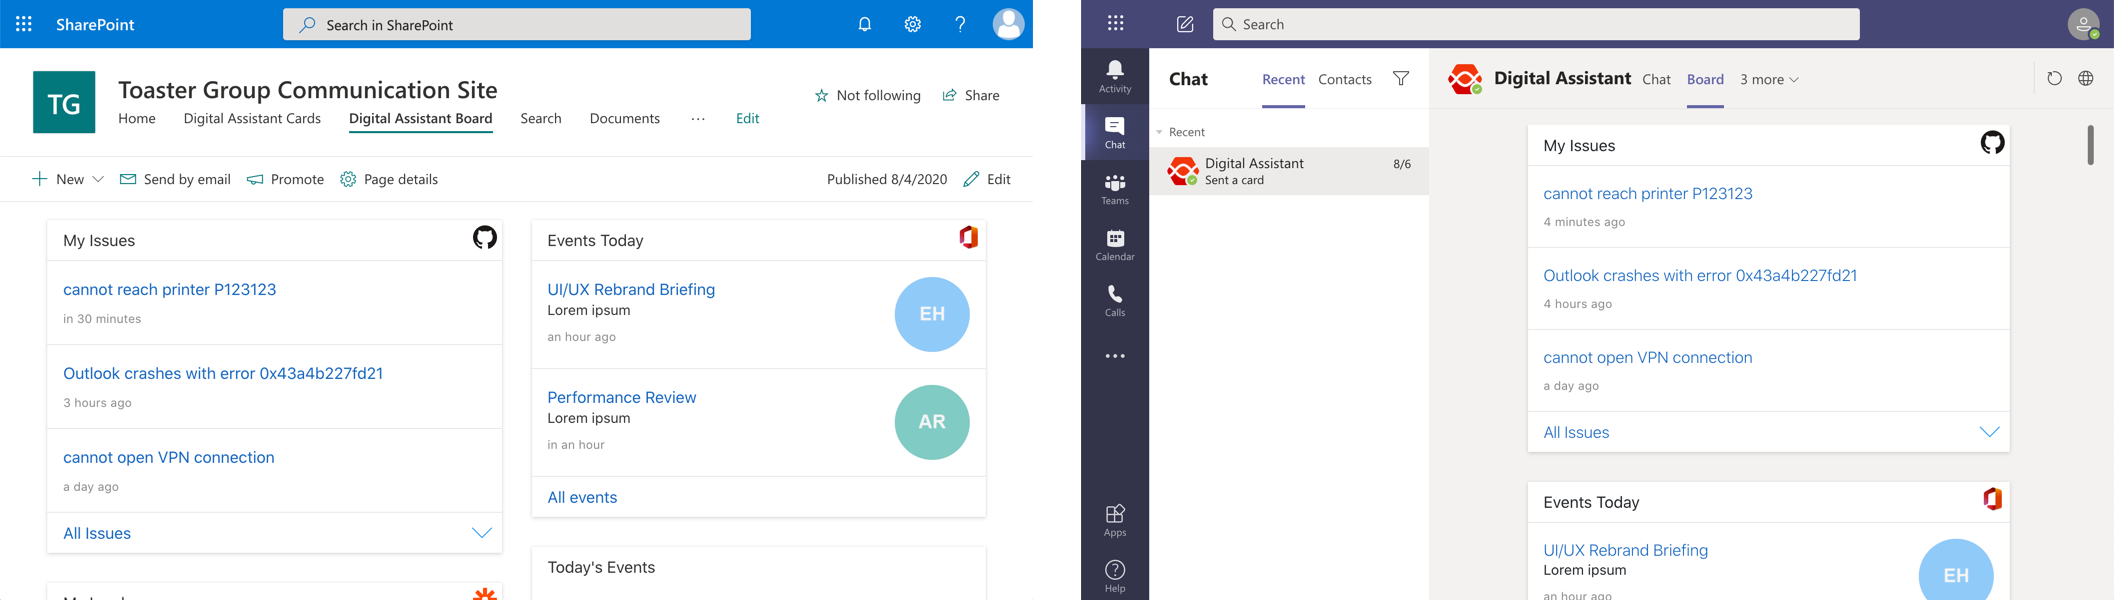Switch to Contacts tab in Teams chat
Screen dimensions: 2114x600
click(1345, 79)
